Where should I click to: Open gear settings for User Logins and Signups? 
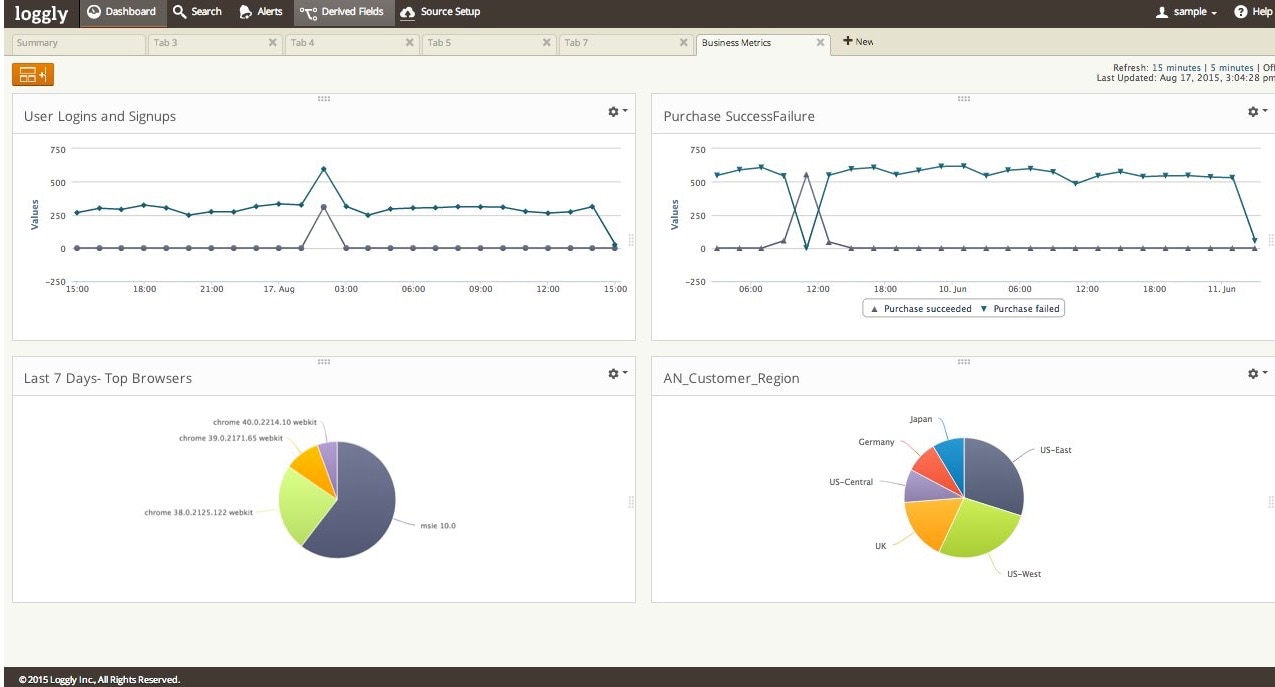pyautogui.click(x=615, y=112)
